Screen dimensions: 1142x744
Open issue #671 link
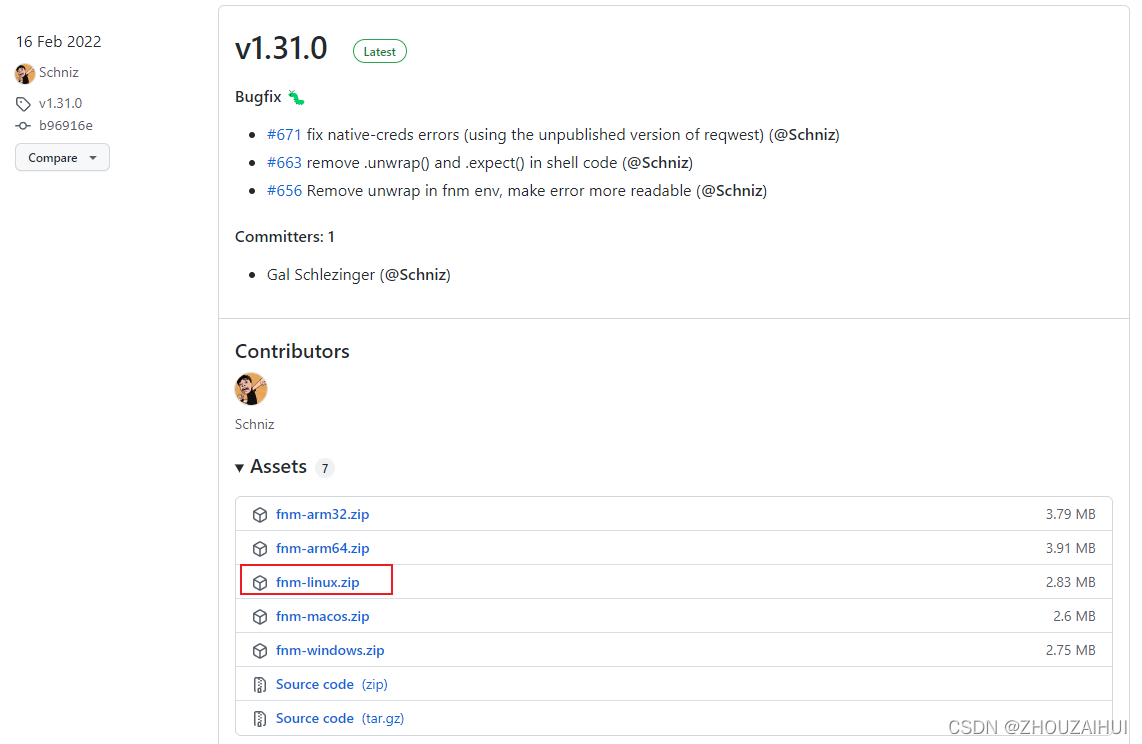[284, 134]
